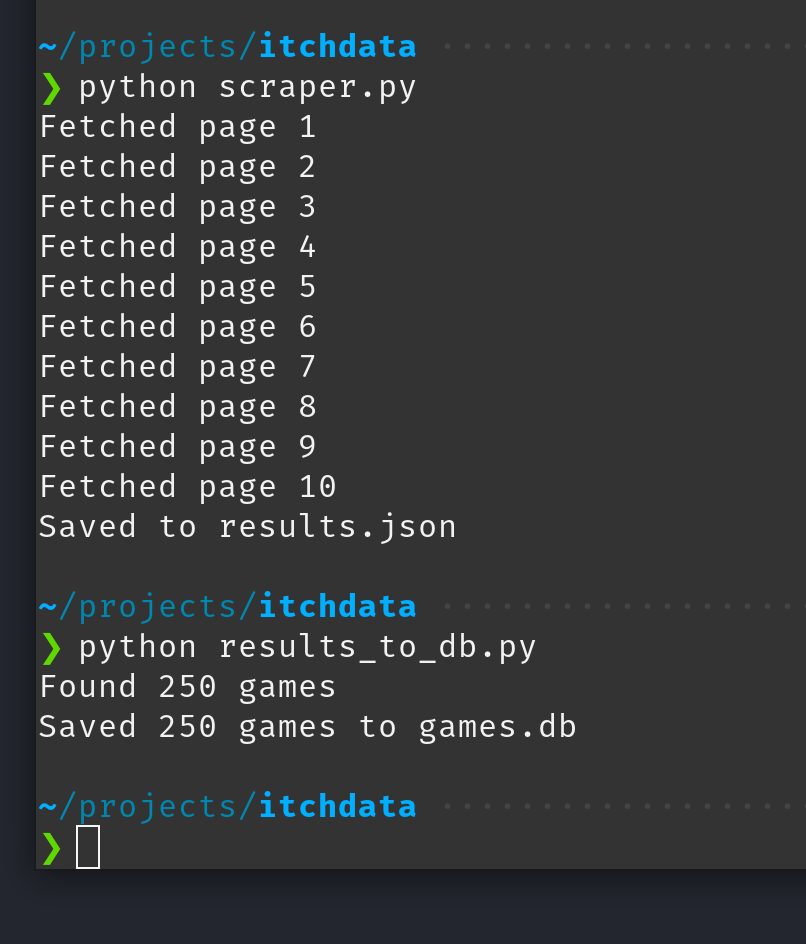Click 'Saved 250 games to games.db' line
Image resolution: width=806 pixels, height=944 pixels.
pyautogui.click(x=308, y=727)
